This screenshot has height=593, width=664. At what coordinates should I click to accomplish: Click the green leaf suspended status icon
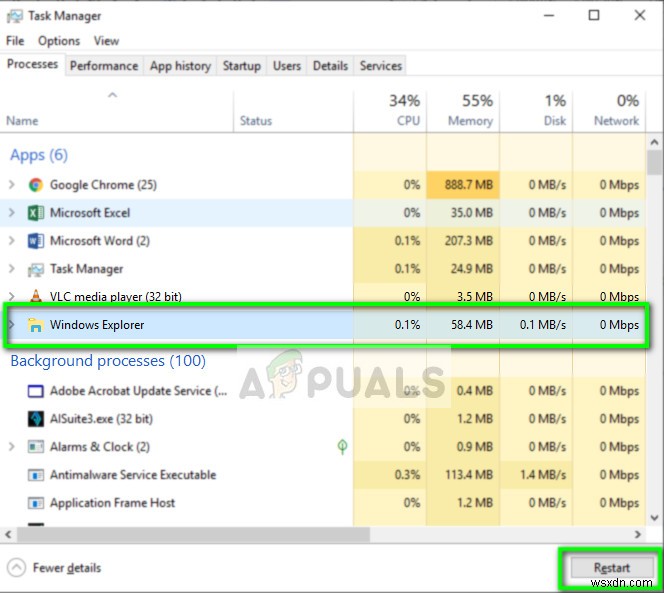(342, 446)
